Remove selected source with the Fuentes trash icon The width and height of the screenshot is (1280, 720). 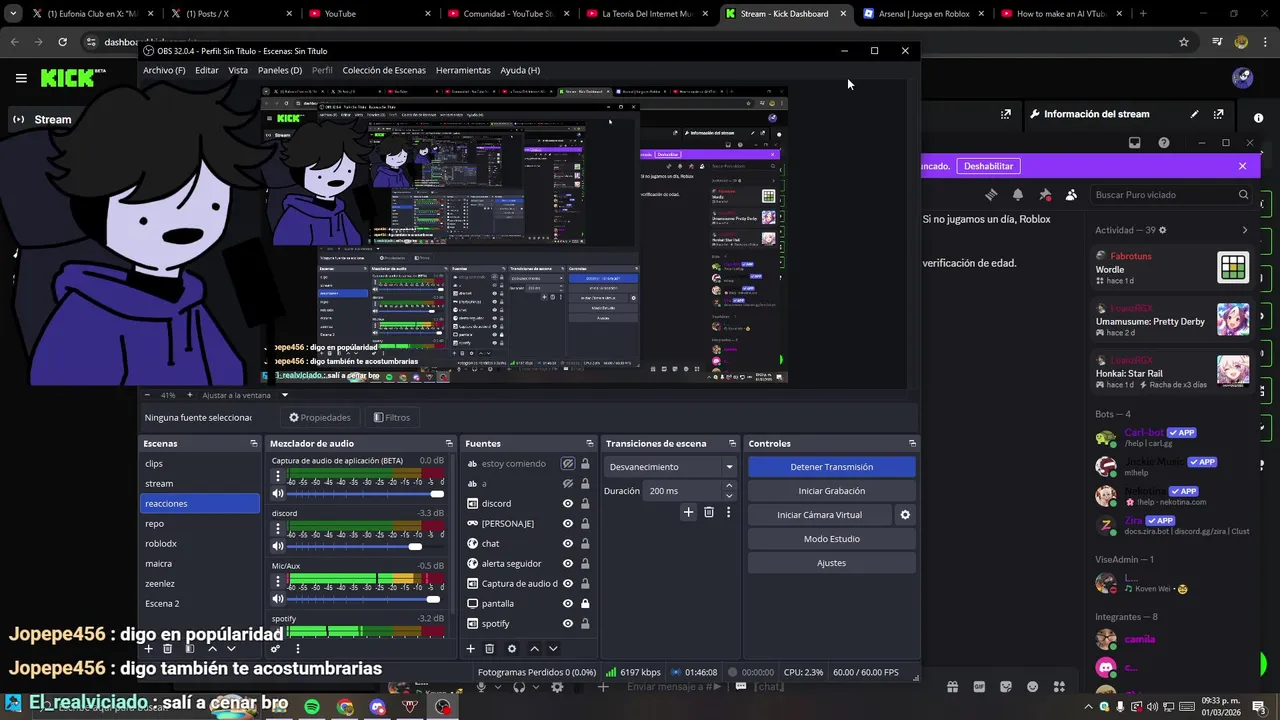[x=489, y=649]
